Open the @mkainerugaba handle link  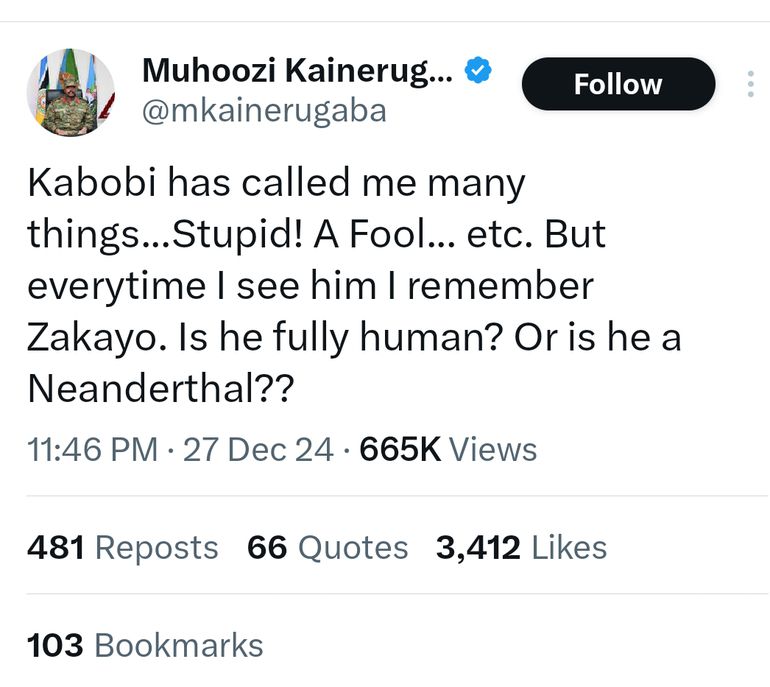[264, 110]
